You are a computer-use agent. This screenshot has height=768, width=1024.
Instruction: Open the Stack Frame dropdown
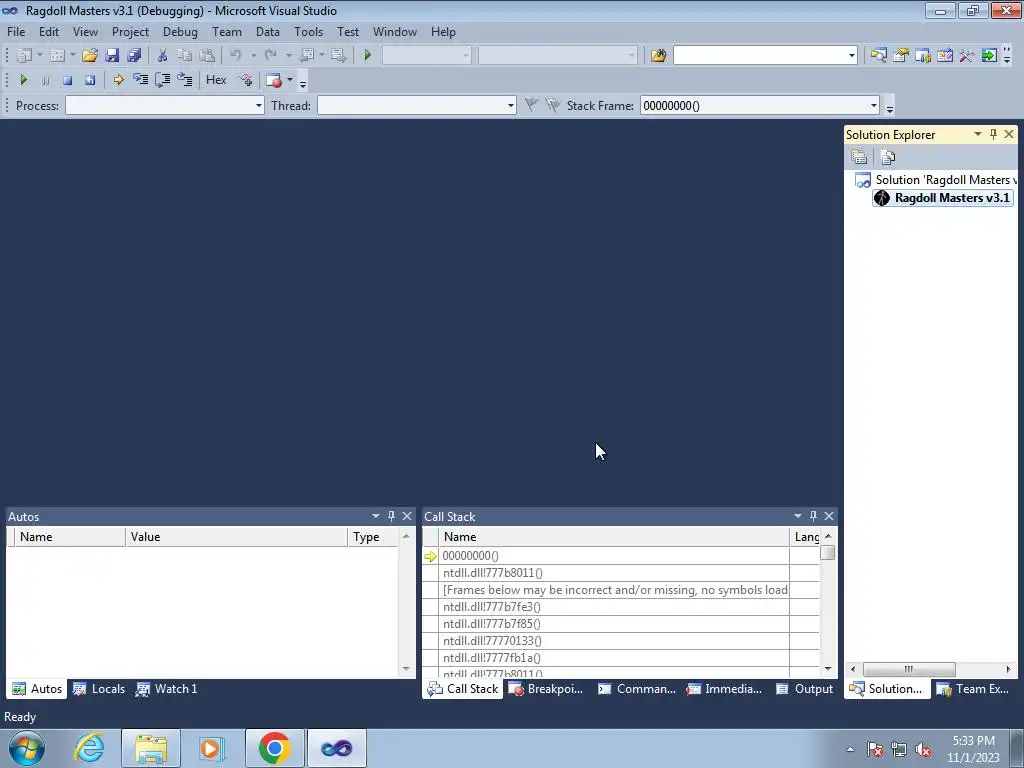874,106
